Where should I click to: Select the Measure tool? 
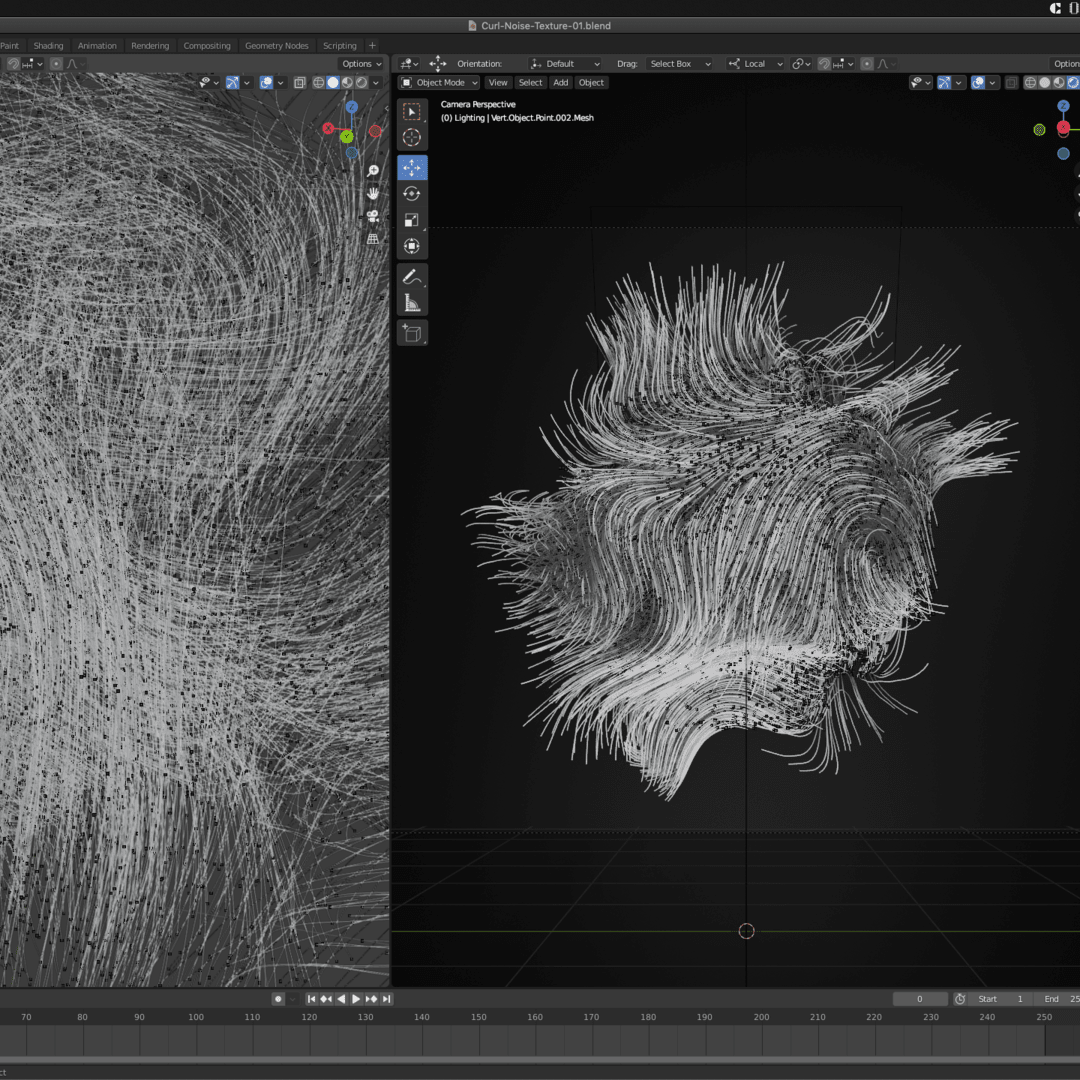pos(412,303)
